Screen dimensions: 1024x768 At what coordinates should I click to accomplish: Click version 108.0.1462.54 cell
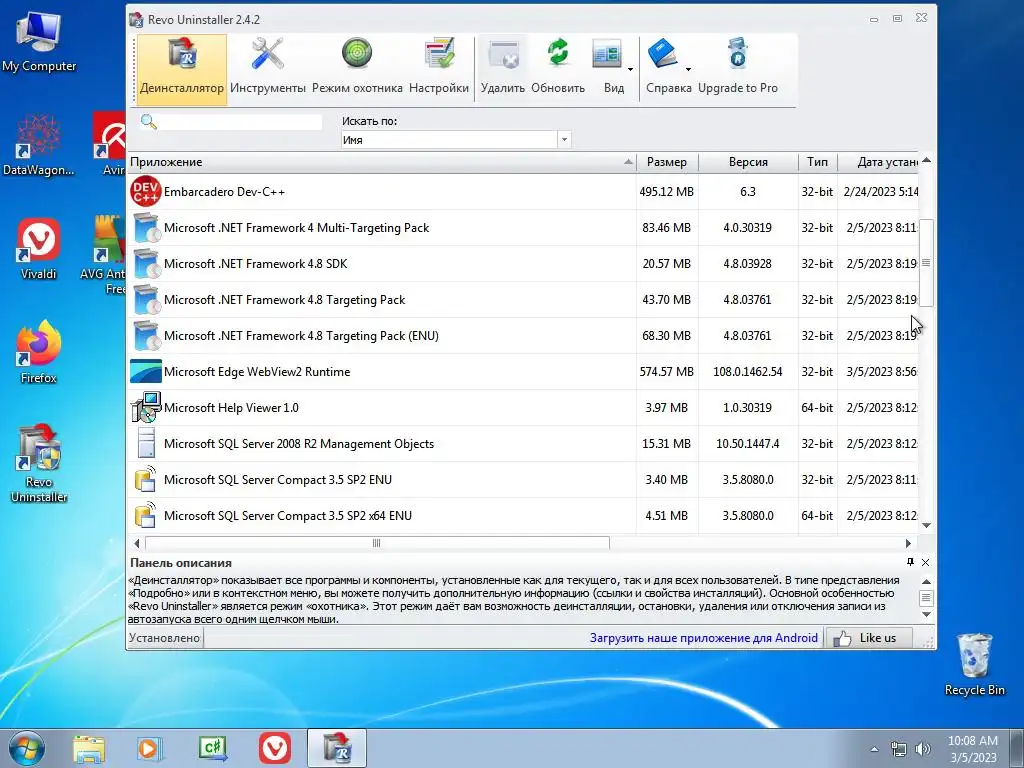748,372
